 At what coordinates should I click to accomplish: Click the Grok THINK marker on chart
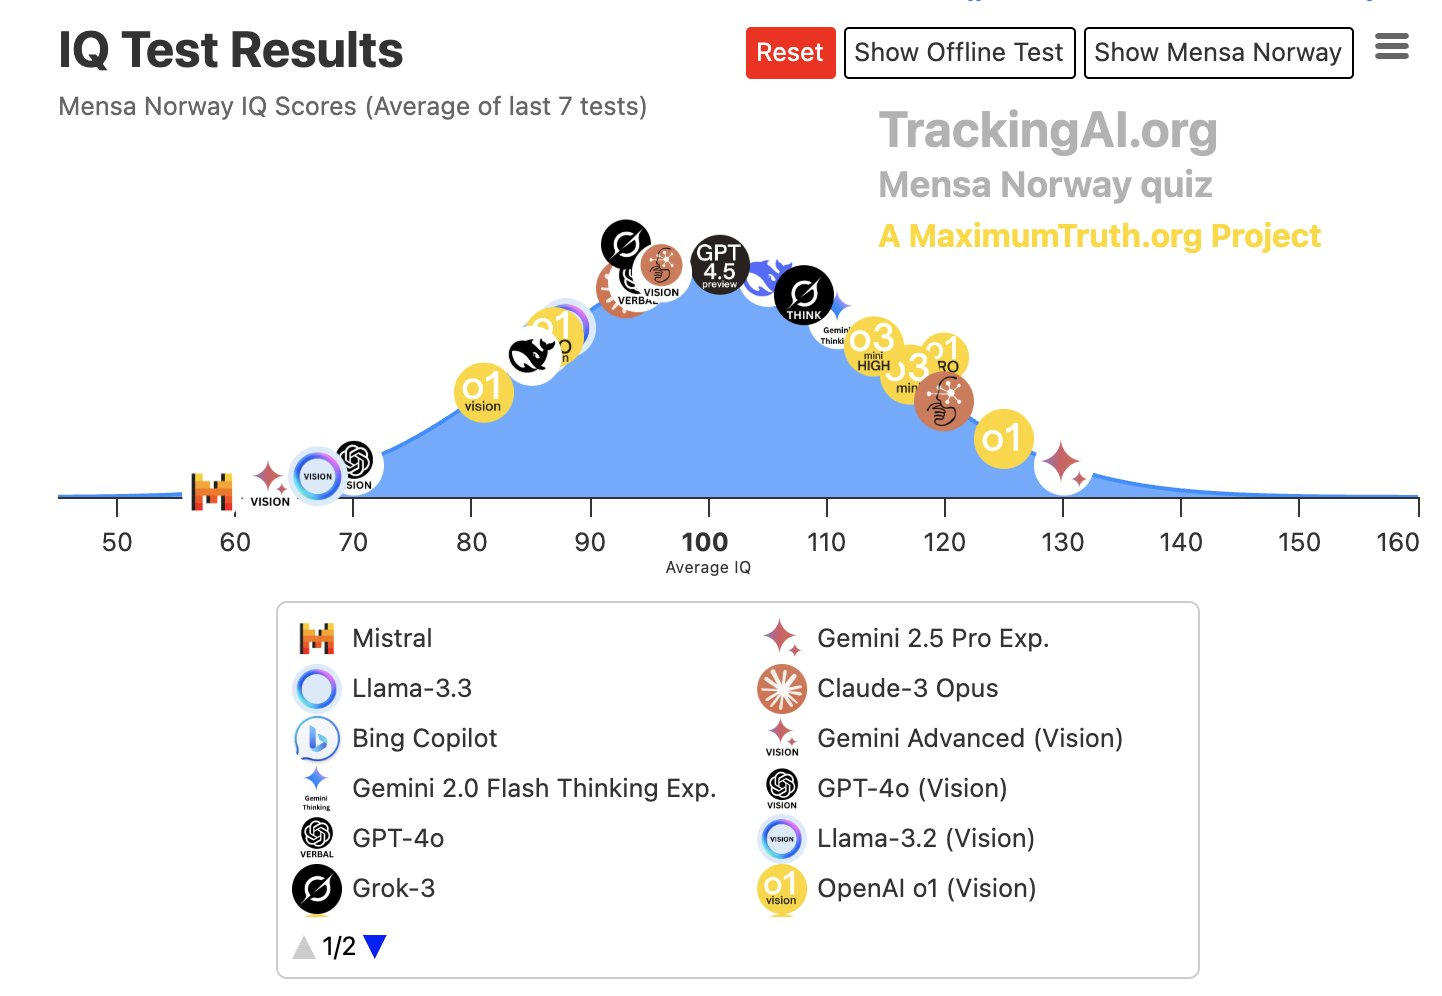click(804, 295)
